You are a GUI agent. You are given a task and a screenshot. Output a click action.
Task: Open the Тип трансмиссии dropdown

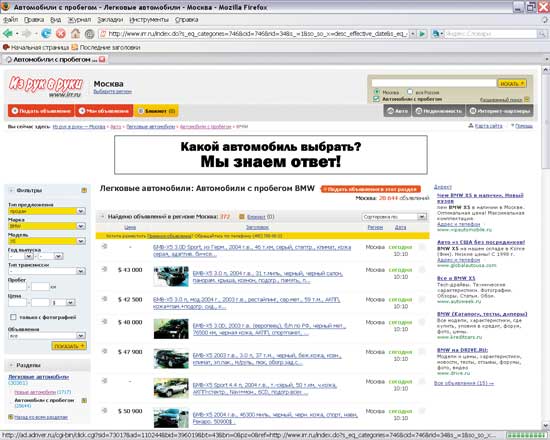pyautogui.click(x=47, y=271)
